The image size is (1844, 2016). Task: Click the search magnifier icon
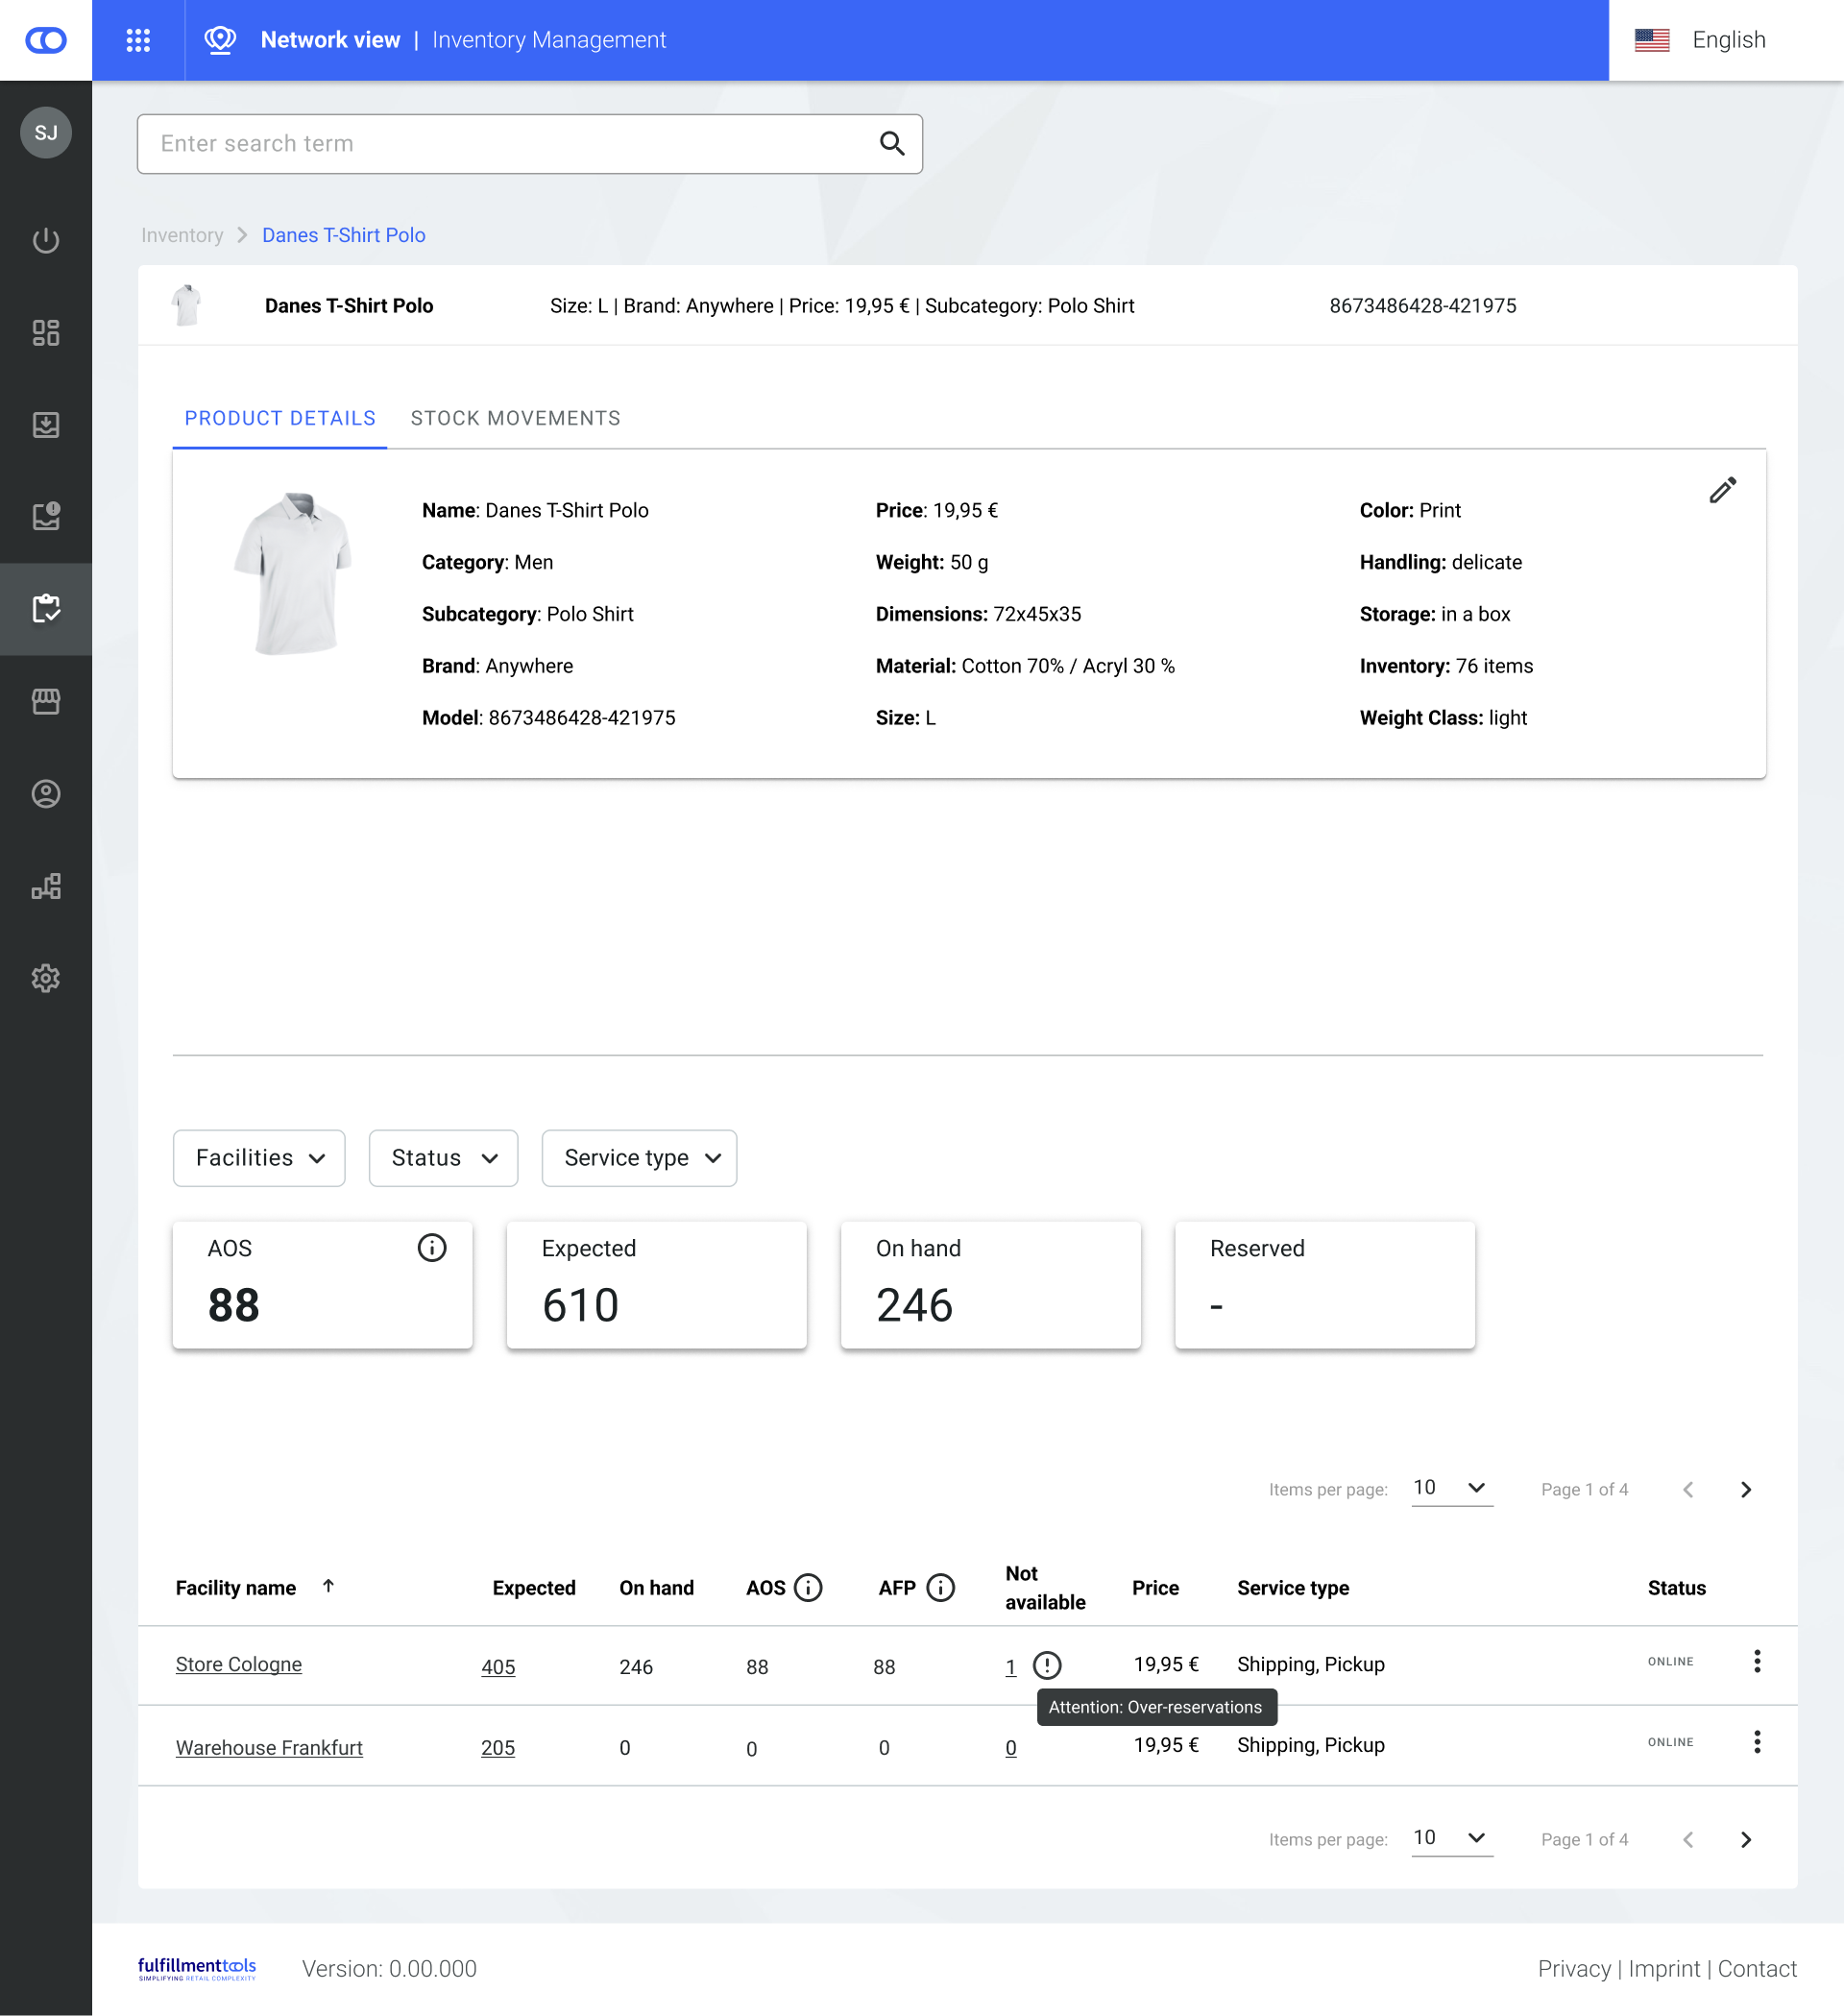click(x=891, y=144)
